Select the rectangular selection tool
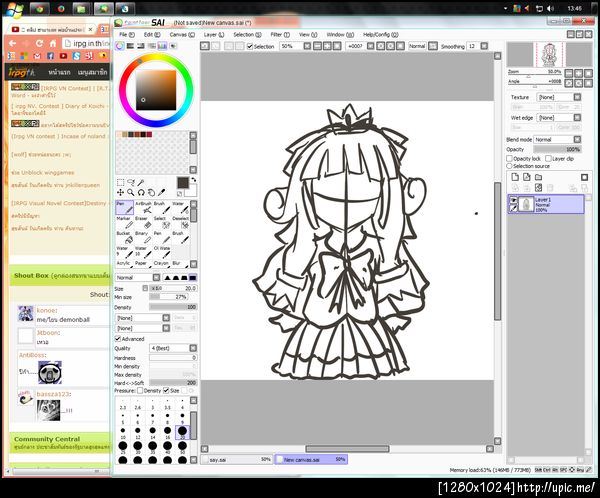Image resolution: width=600 pixels, height=498 pixels. pyautogui.click(x=121, y=183)
